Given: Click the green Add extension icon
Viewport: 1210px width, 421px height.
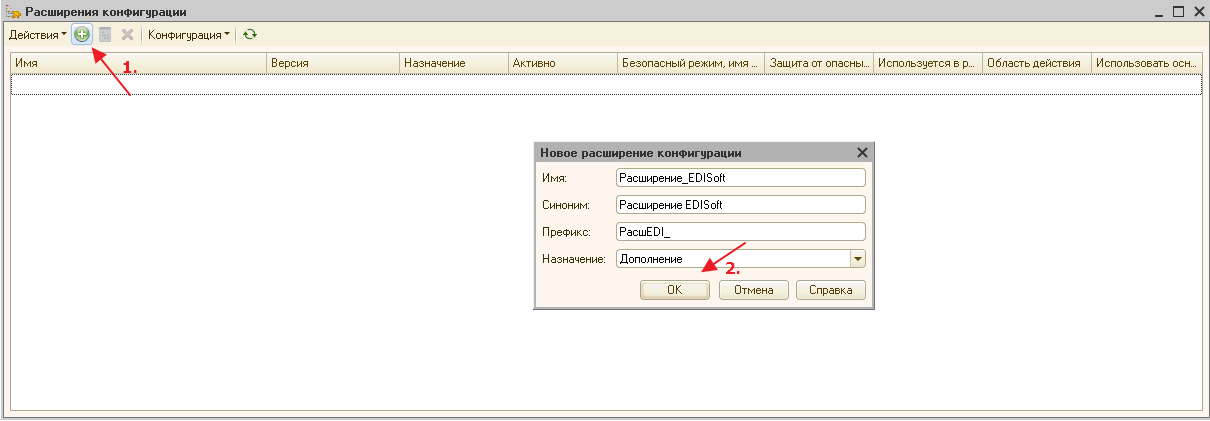Looking at the screenshot, I should point(81,34).
